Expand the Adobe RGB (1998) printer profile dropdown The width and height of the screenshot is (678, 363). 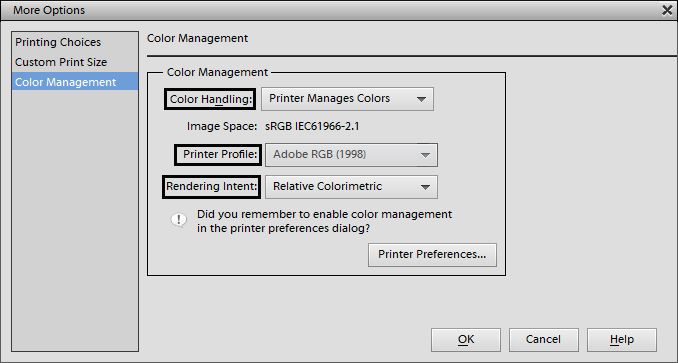point(351,155)
